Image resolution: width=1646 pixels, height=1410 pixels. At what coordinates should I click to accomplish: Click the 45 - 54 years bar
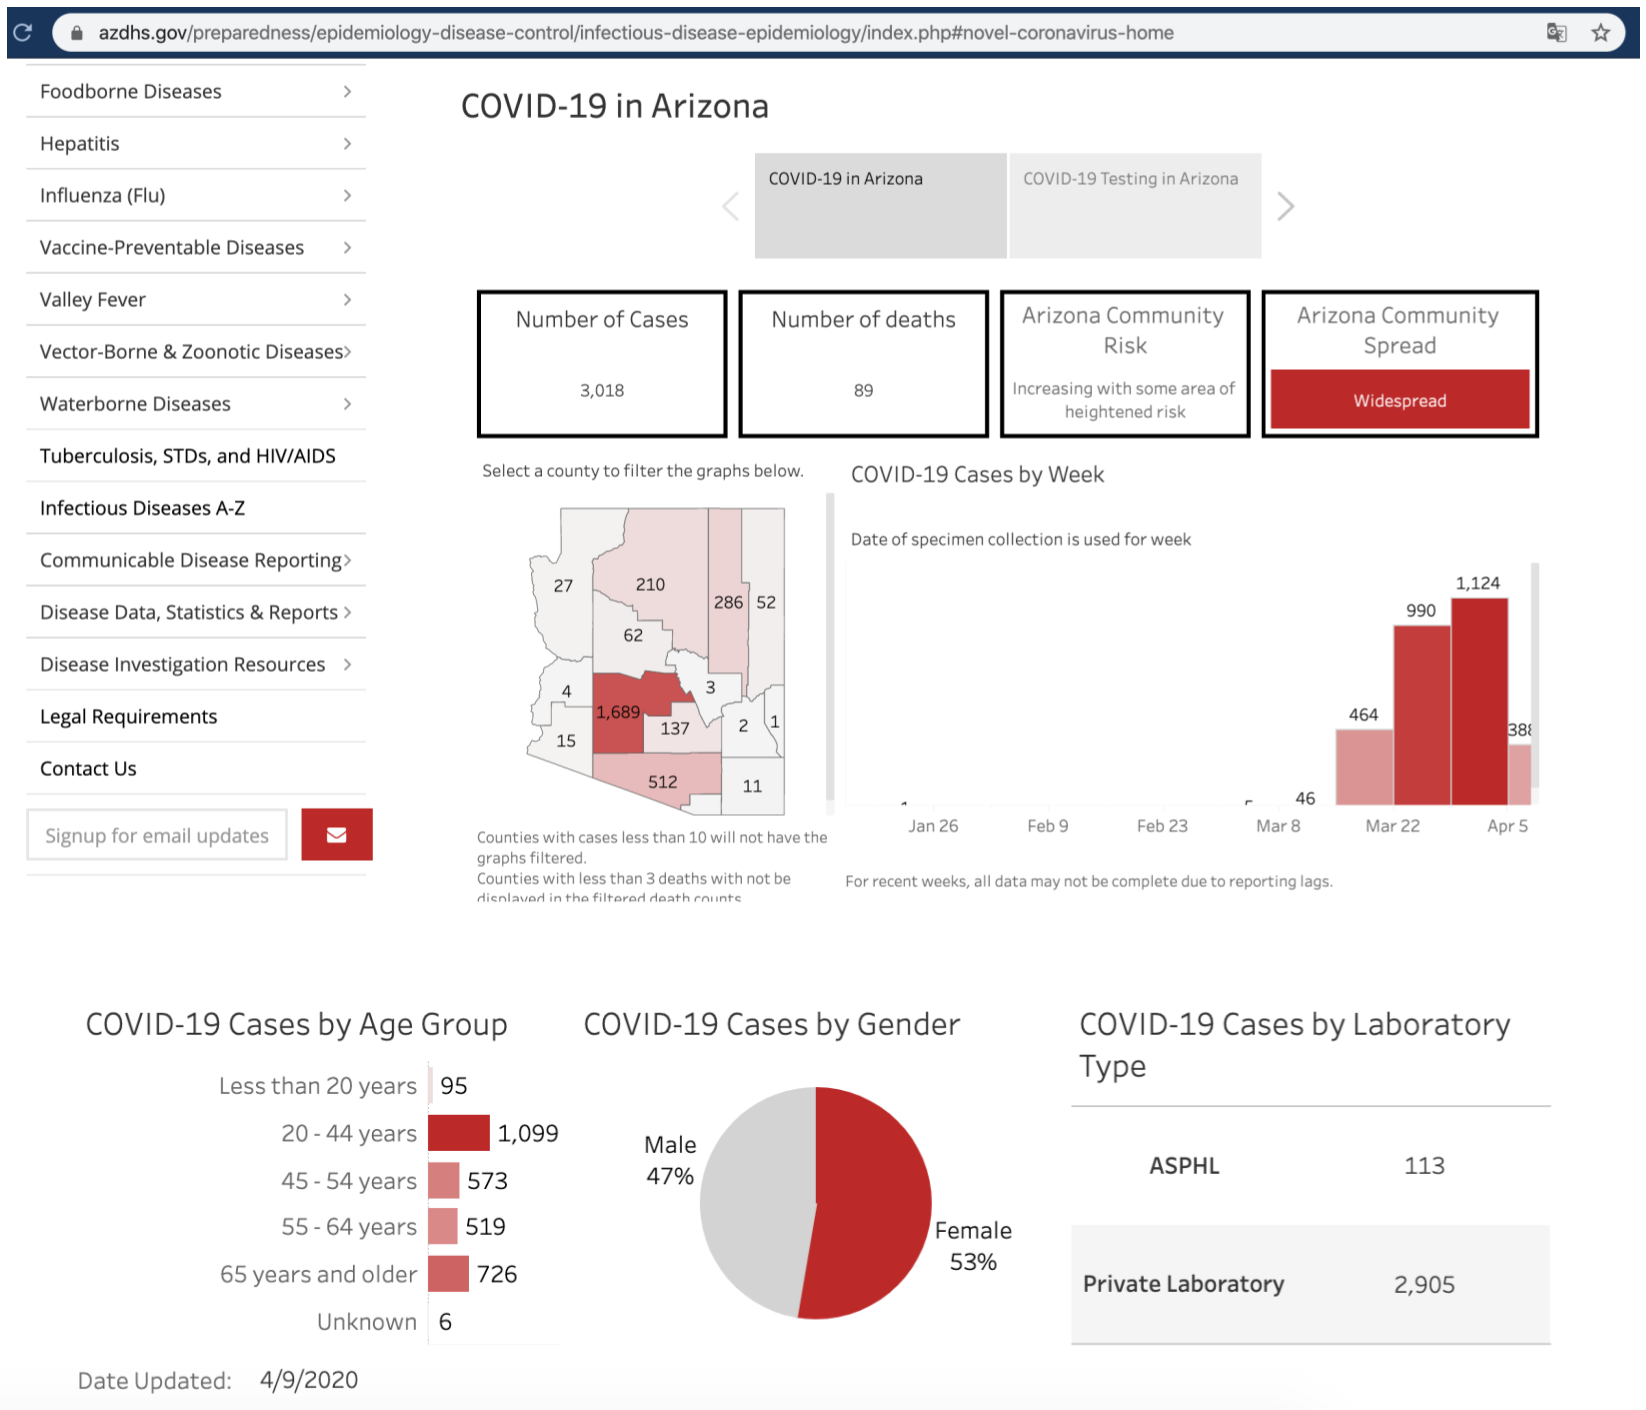[x=444, y=1180]
